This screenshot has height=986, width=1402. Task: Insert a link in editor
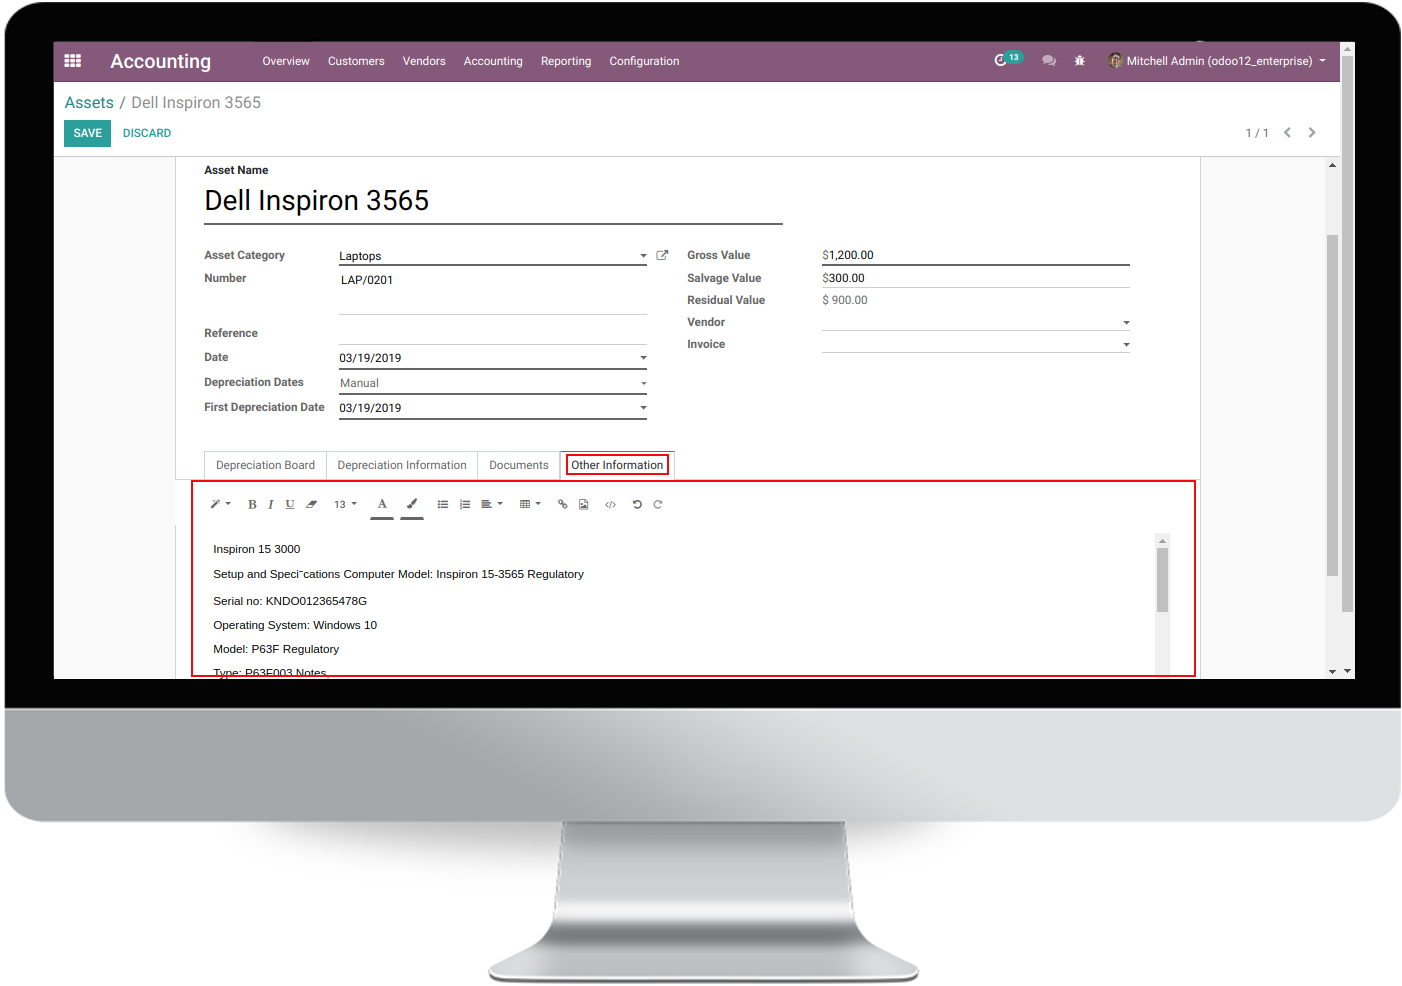tap(563, 505)
